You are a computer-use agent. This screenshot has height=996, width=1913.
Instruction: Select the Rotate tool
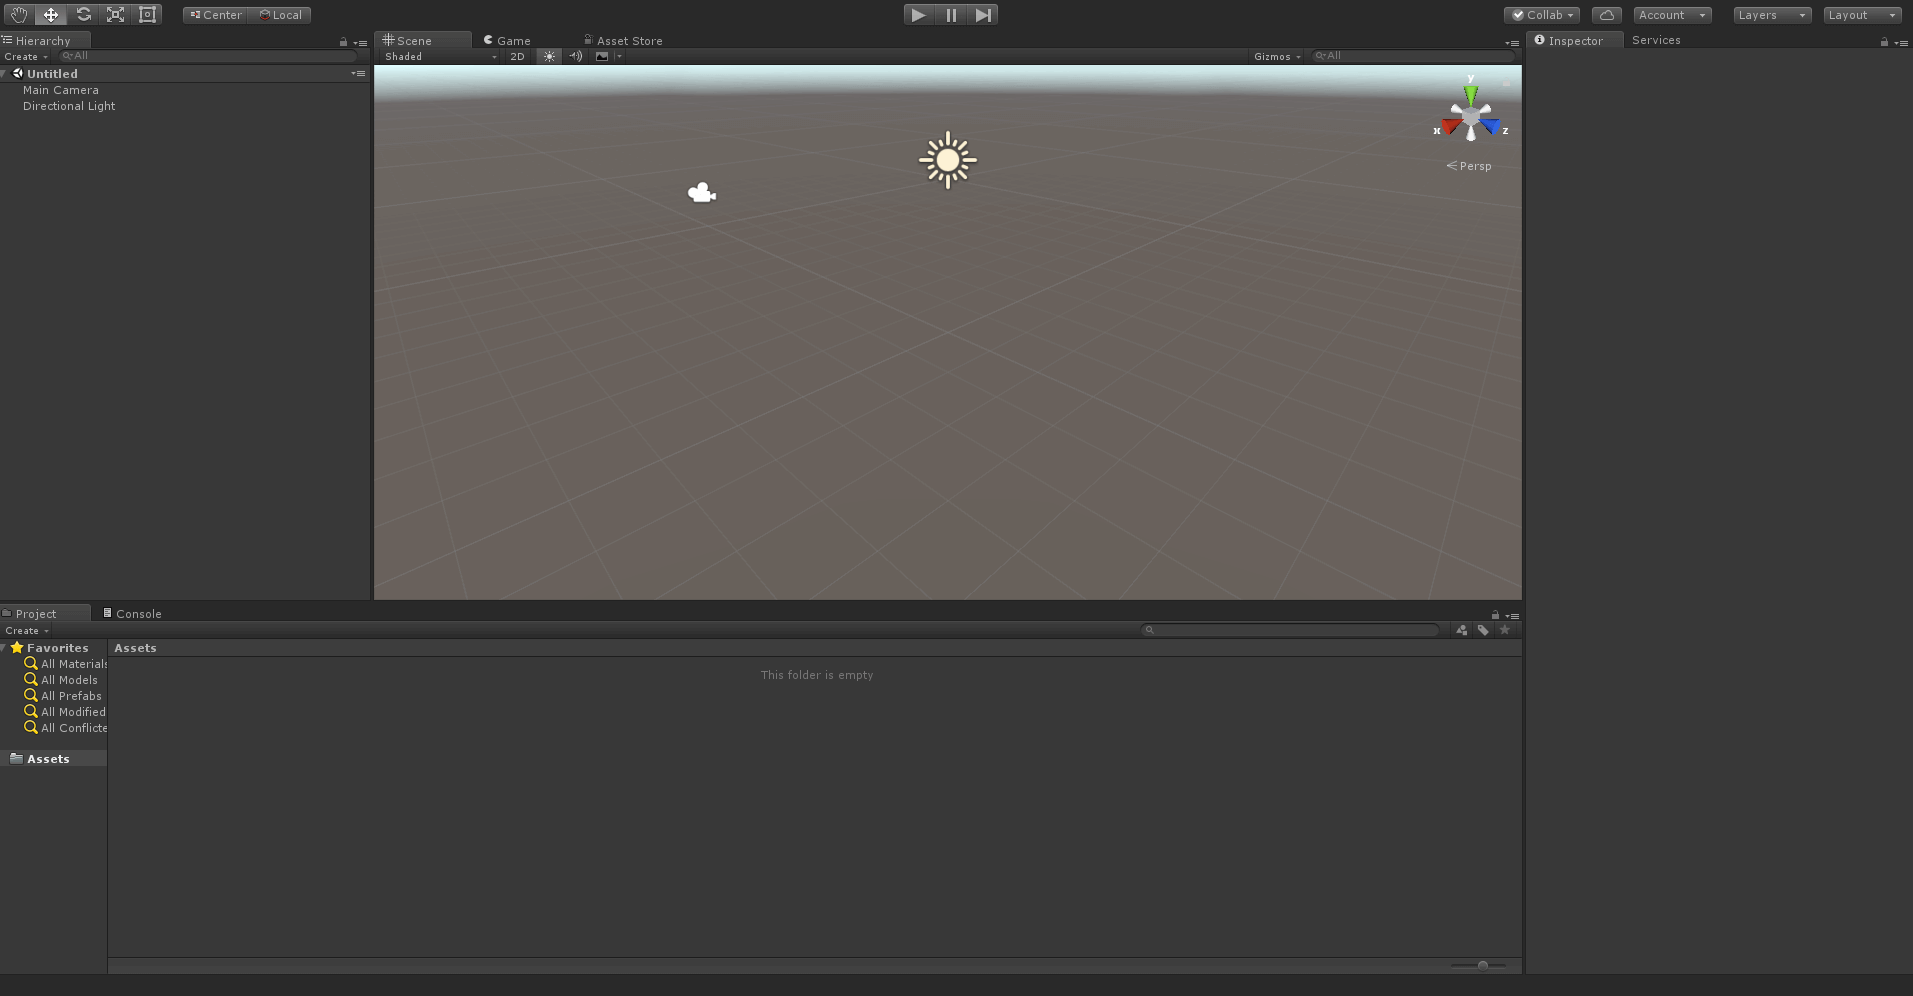(83, 14)
